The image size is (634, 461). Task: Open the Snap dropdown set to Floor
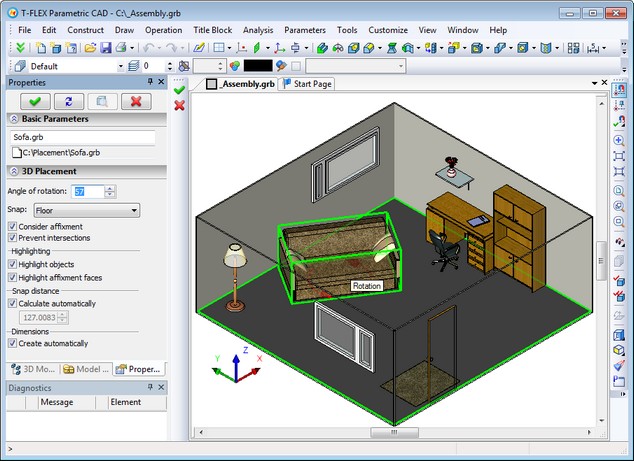click(86, 210)
